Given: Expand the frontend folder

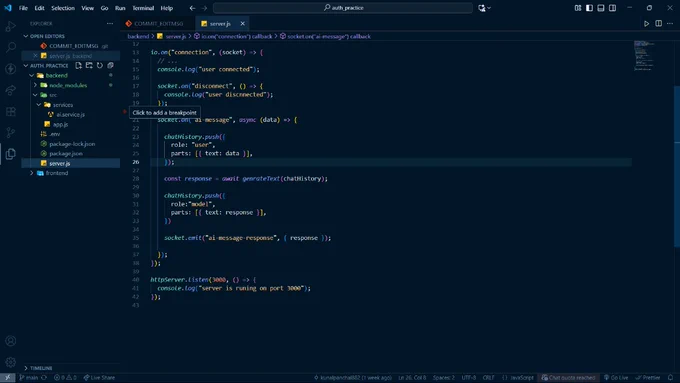Looking at the screenshot, I should [x=32, y=173].
